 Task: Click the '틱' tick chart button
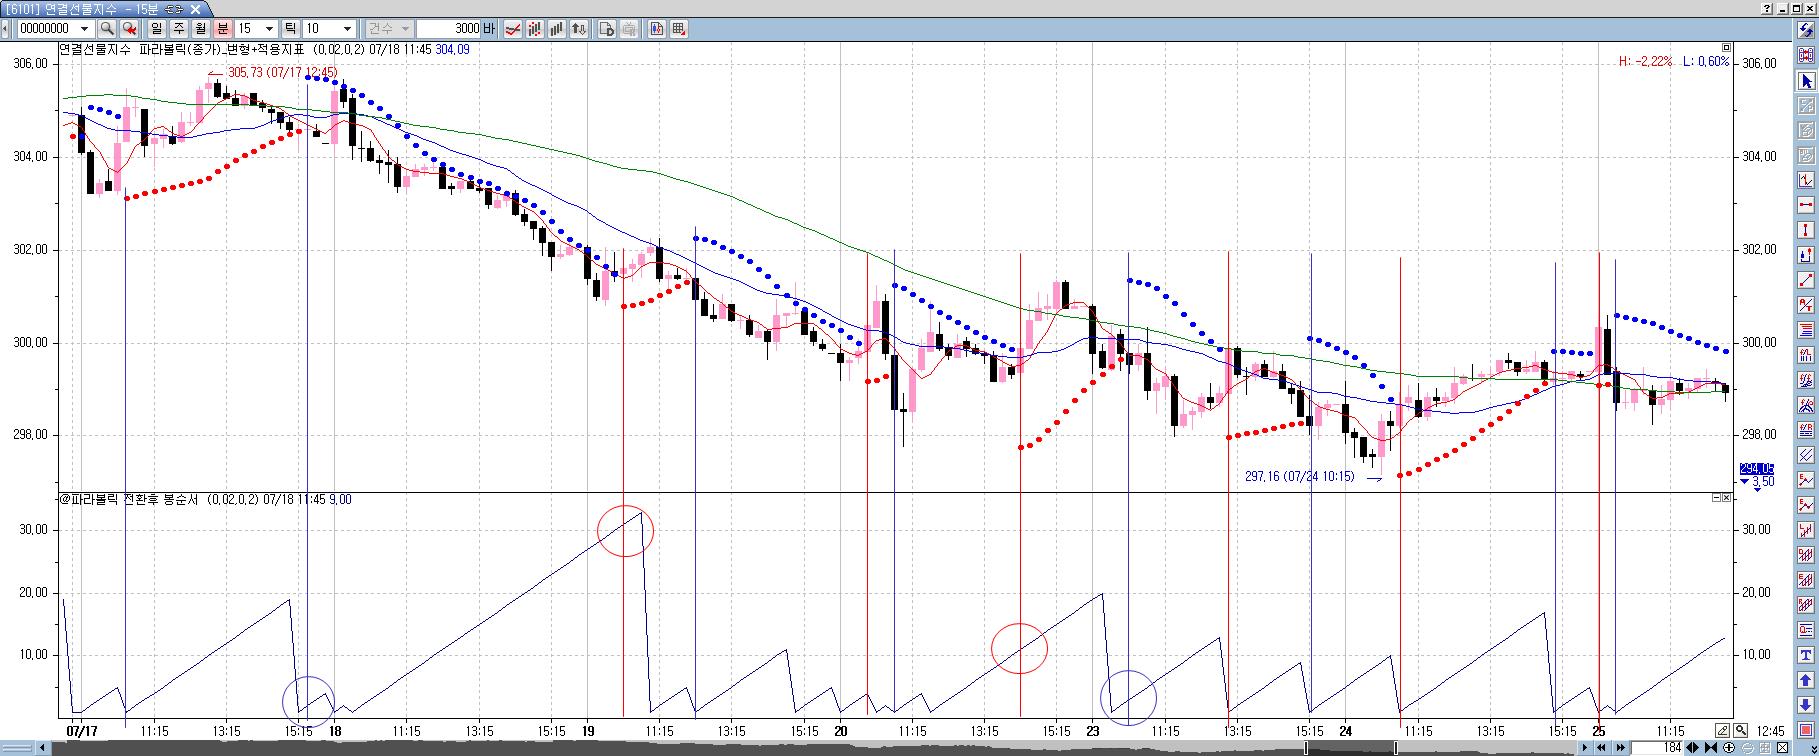[x=290, y=29]
